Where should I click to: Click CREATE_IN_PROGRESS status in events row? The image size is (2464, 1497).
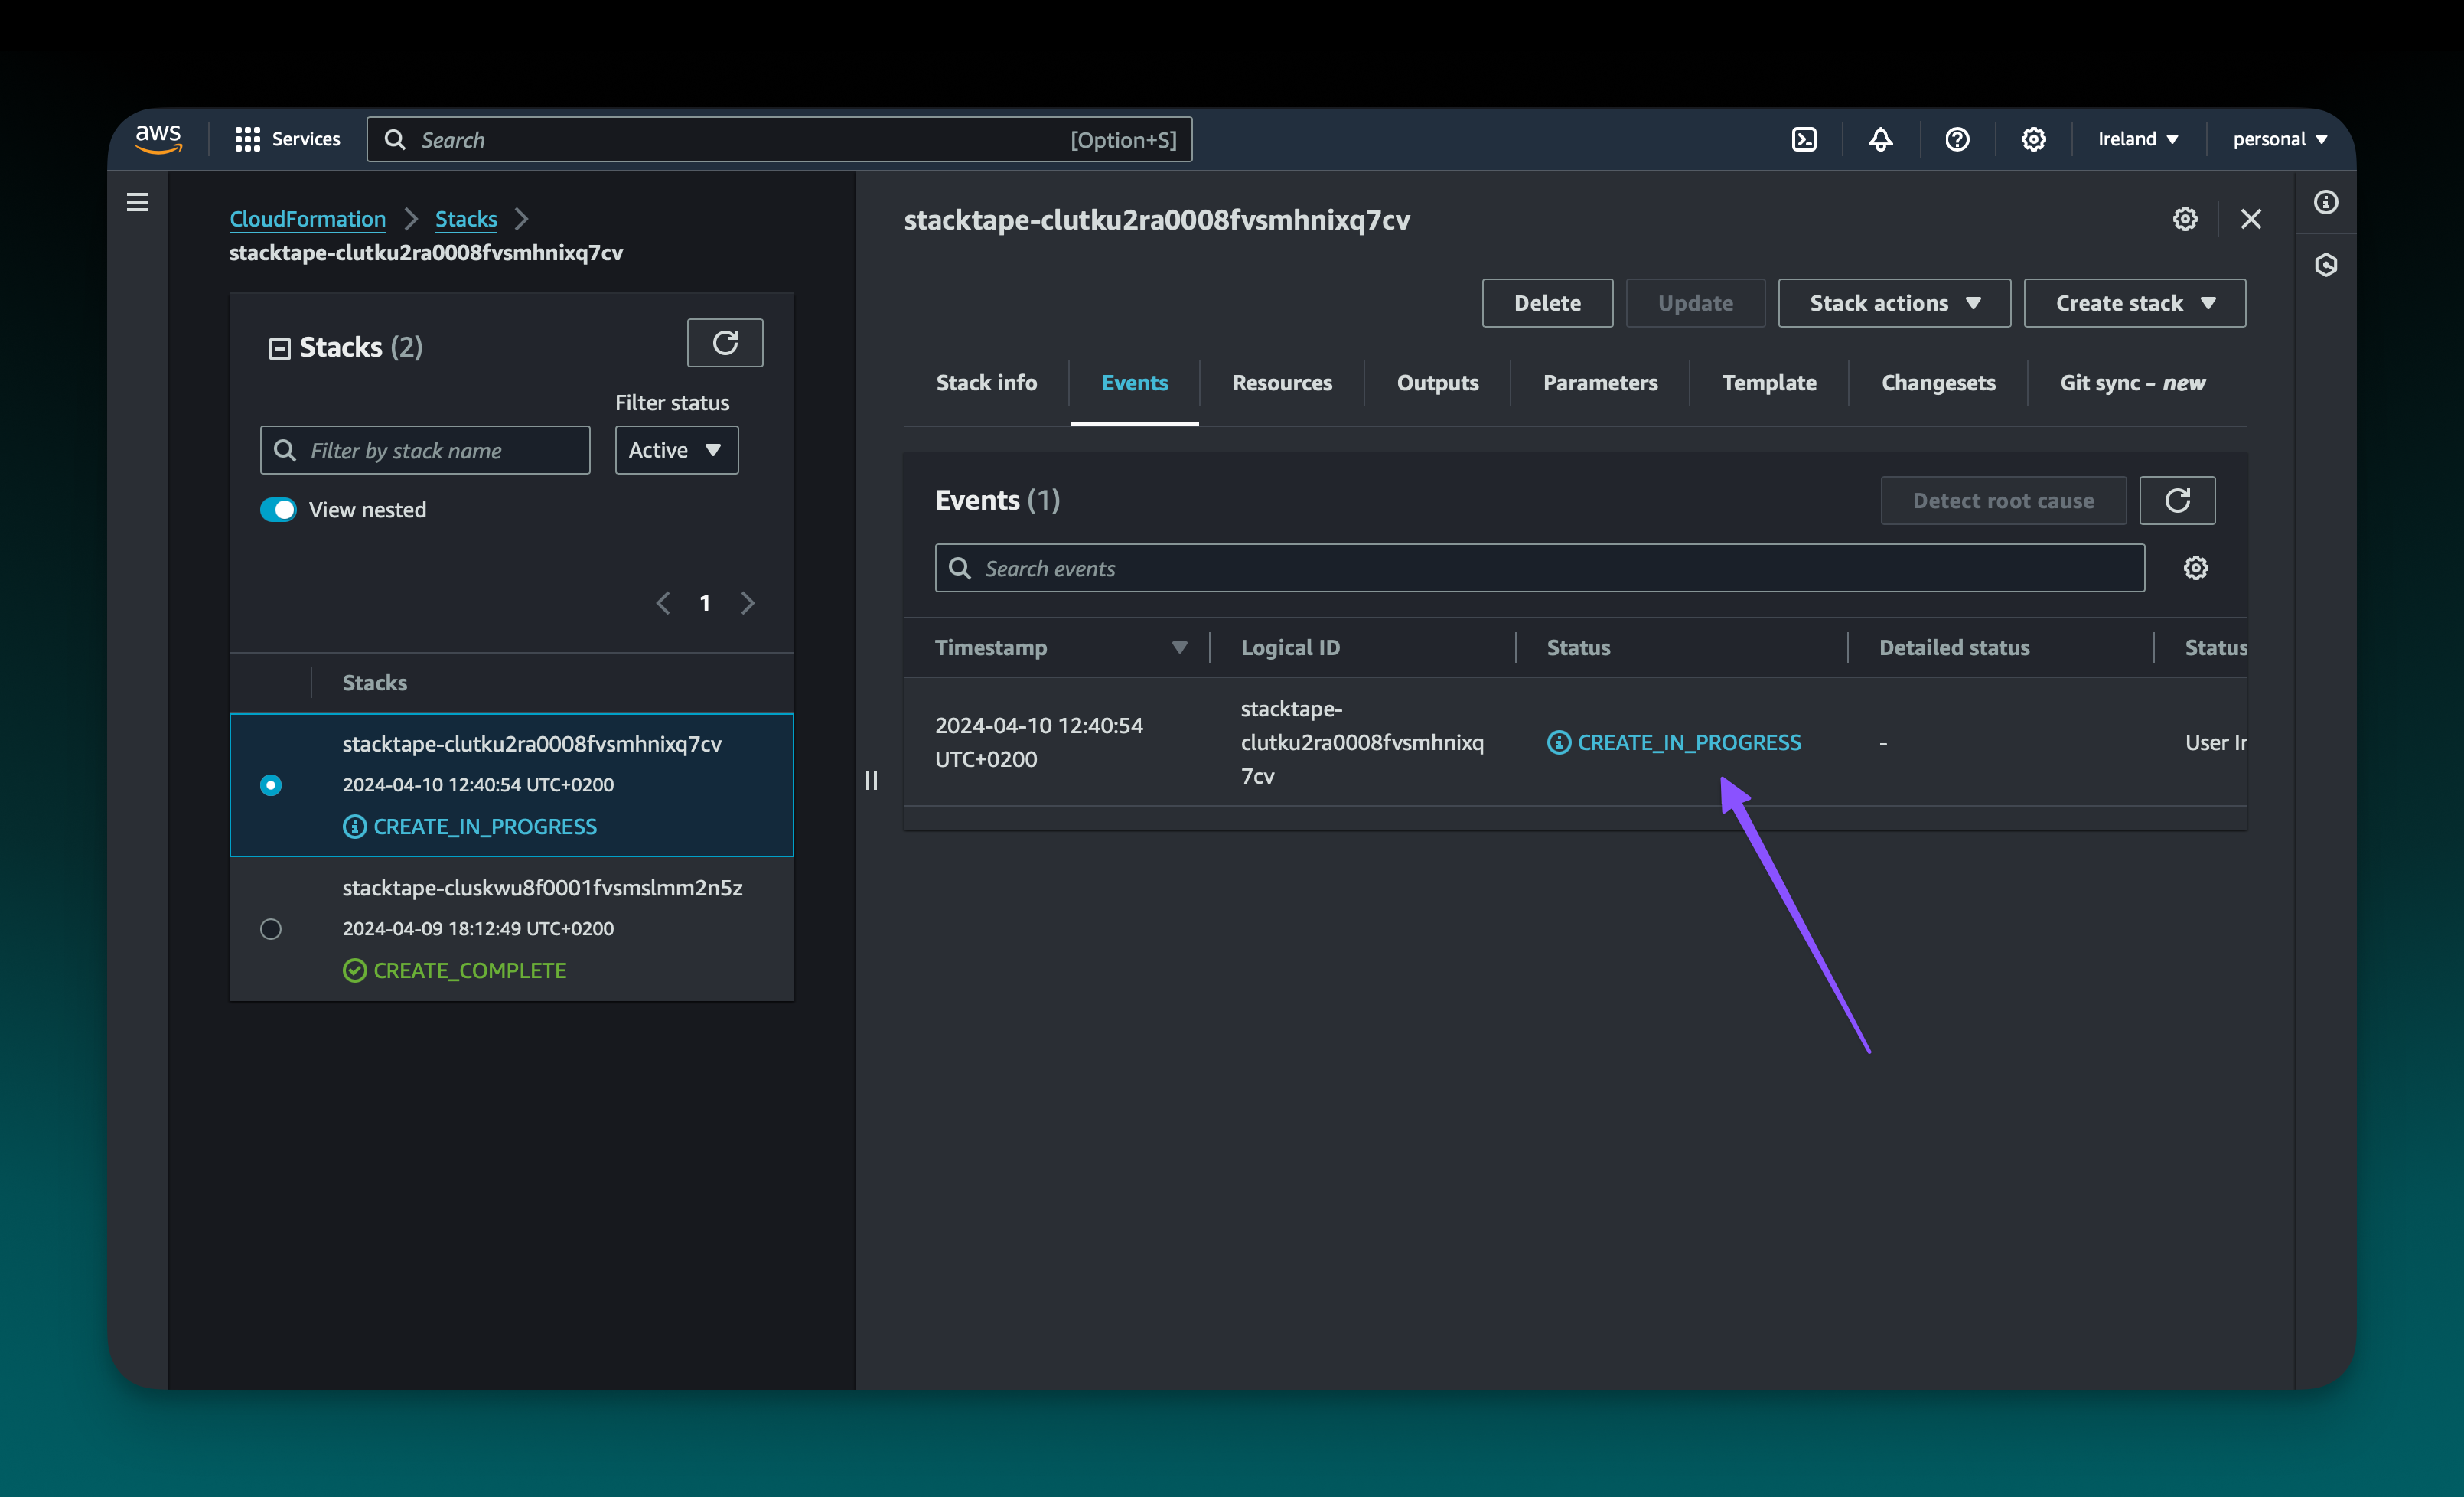tap(1689, 742)
